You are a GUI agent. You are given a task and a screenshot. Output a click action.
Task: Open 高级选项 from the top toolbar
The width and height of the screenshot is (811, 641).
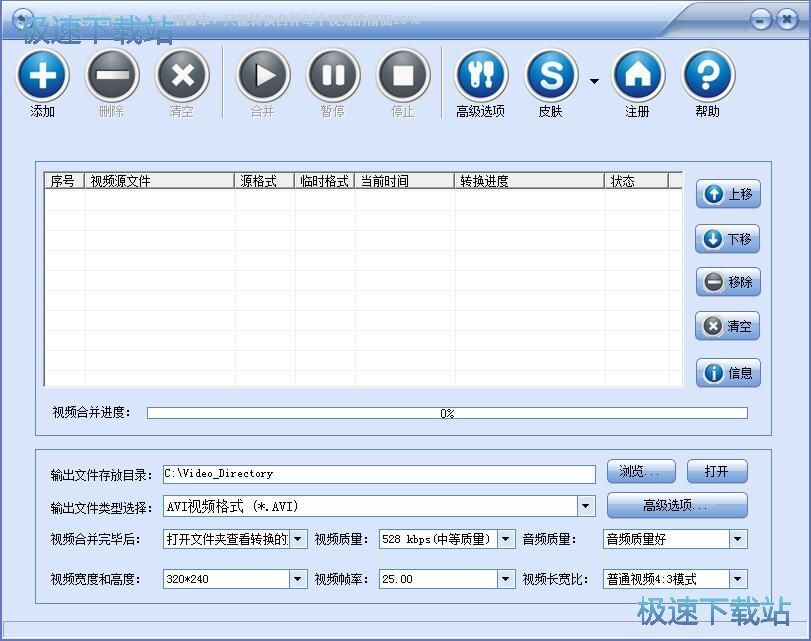(481, 76)
